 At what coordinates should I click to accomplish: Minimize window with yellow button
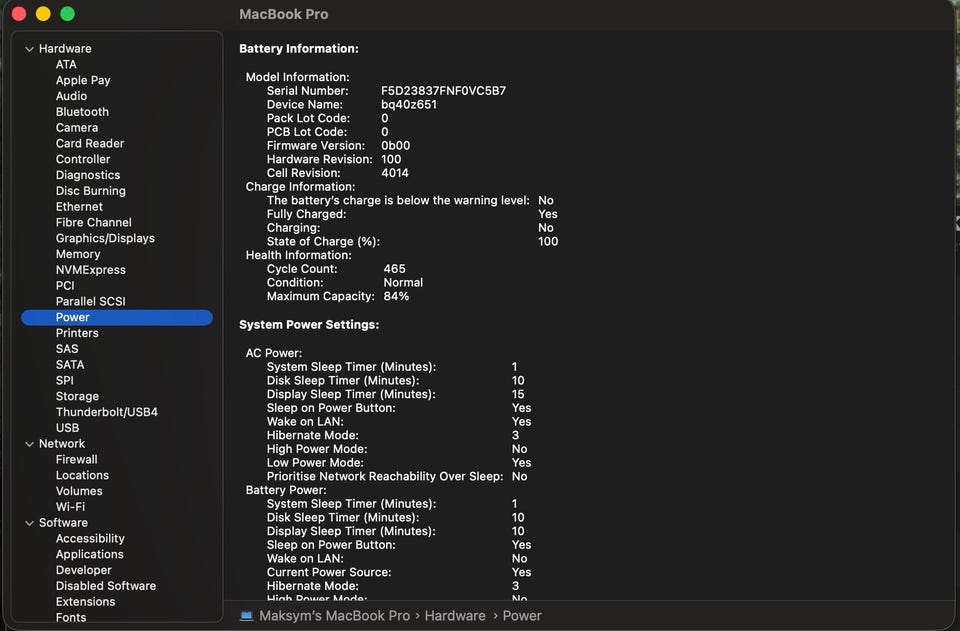pos(43,14)
